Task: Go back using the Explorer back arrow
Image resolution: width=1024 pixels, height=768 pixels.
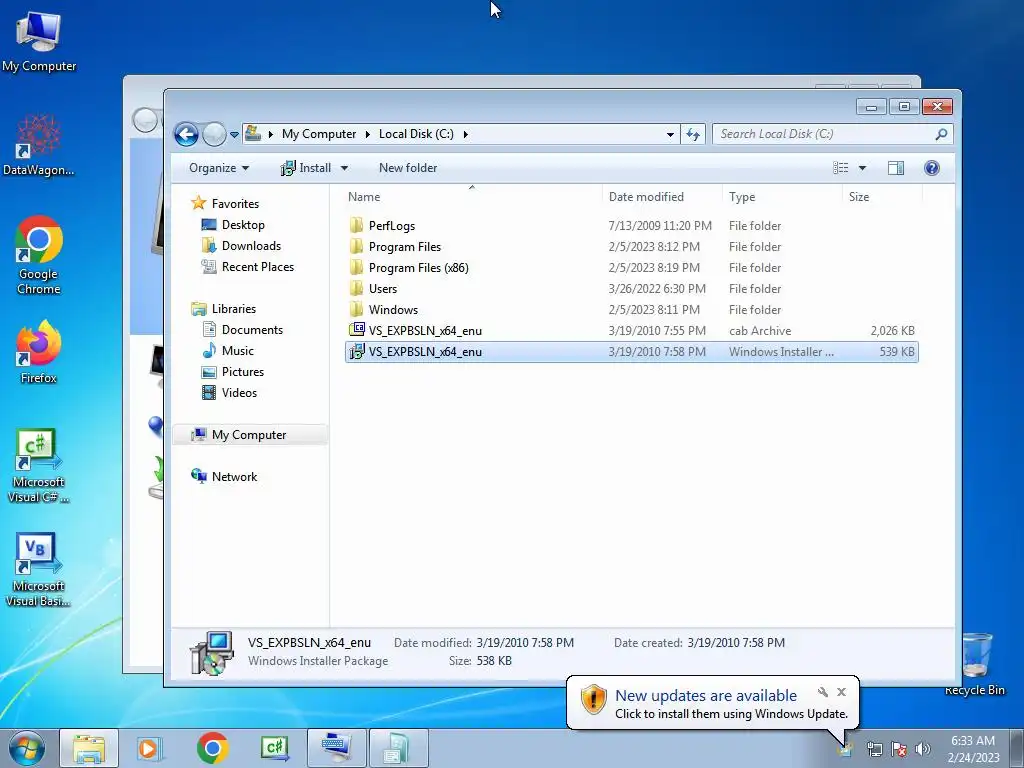Action: point(186,135)
